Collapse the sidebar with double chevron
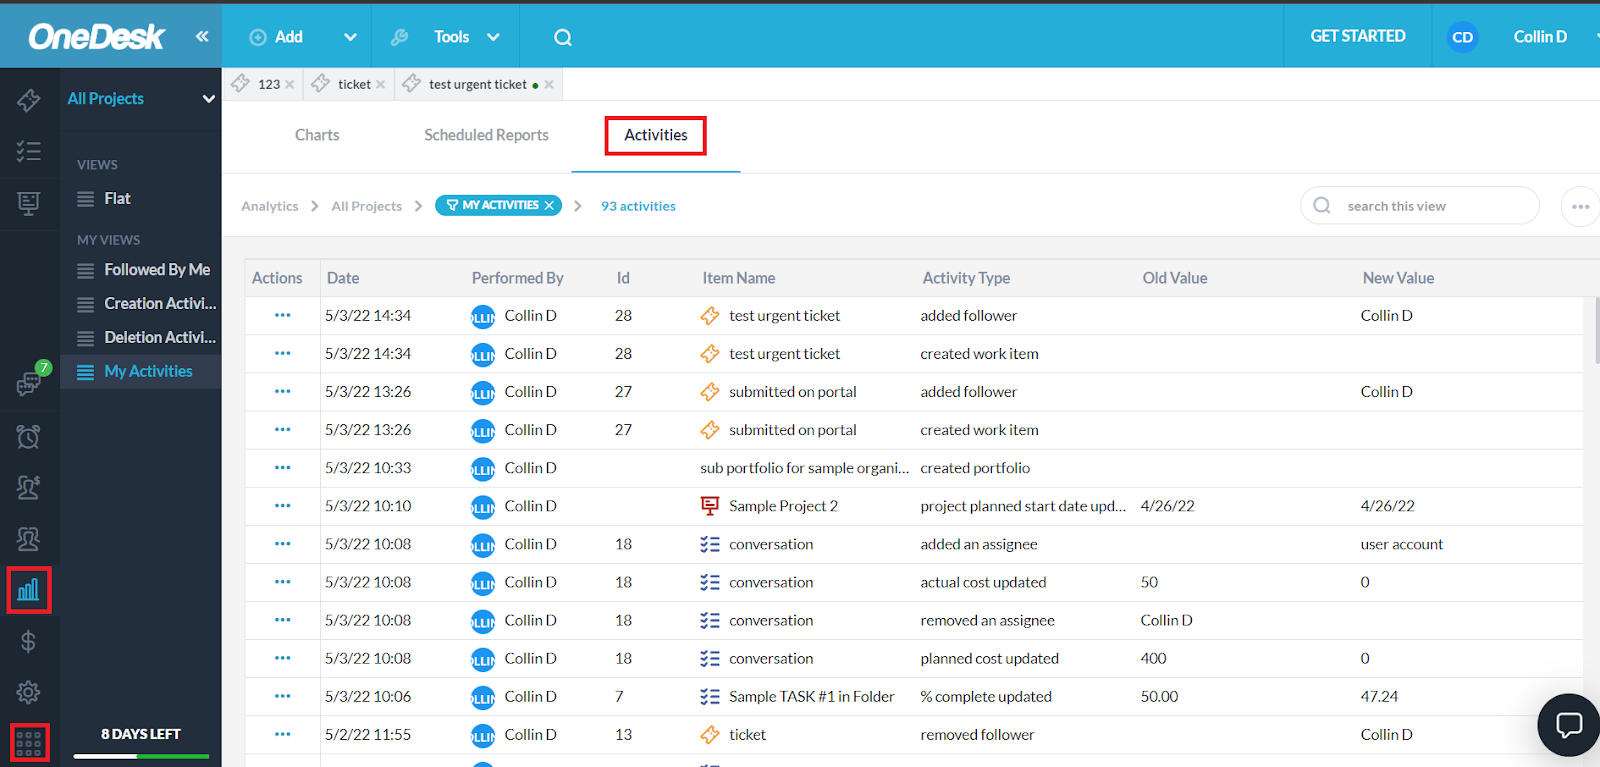The height and width of the screenshot is (767, 1600). click(x=202, y=36)
